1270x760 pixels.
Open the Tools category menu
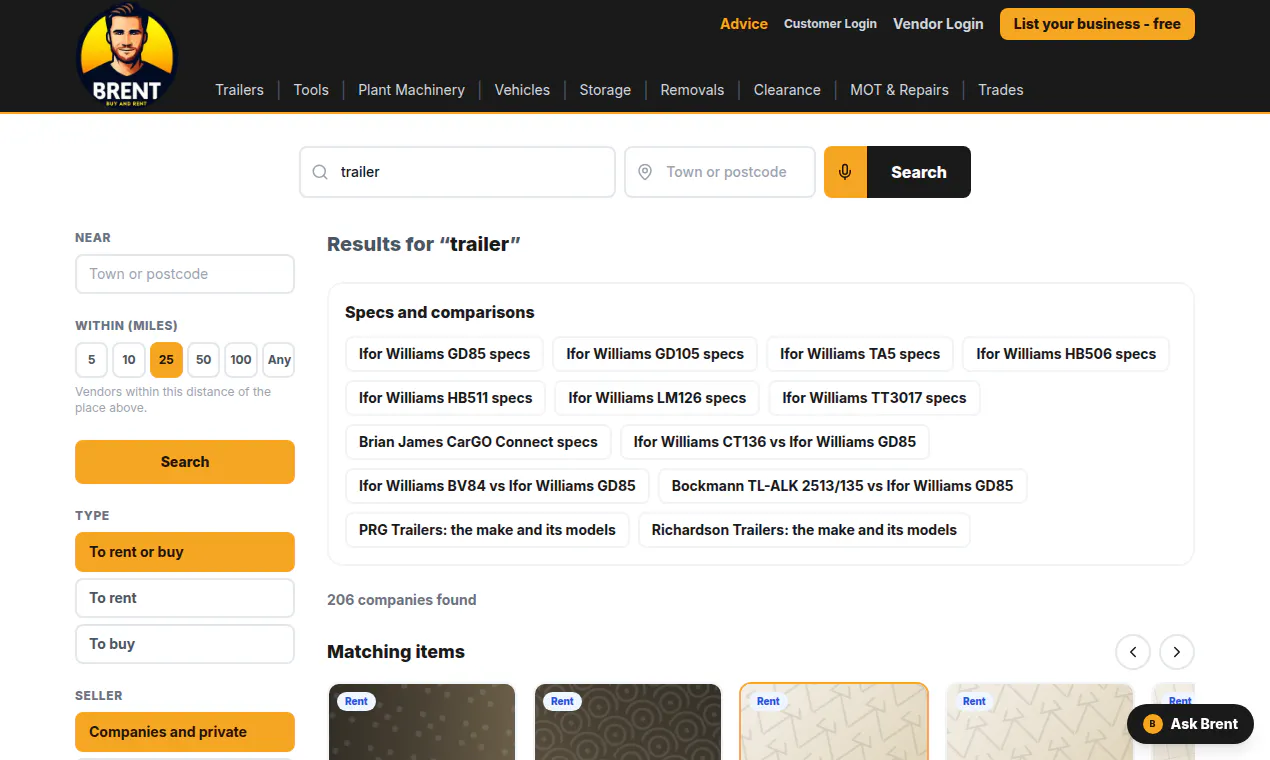[x=311, y=90]
